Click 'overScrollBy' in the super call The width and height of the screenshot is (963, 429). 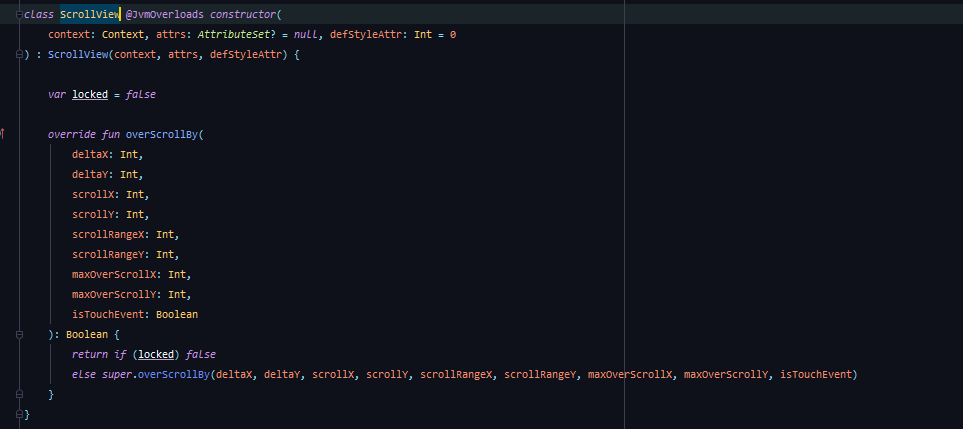click(x=174, y=374)
